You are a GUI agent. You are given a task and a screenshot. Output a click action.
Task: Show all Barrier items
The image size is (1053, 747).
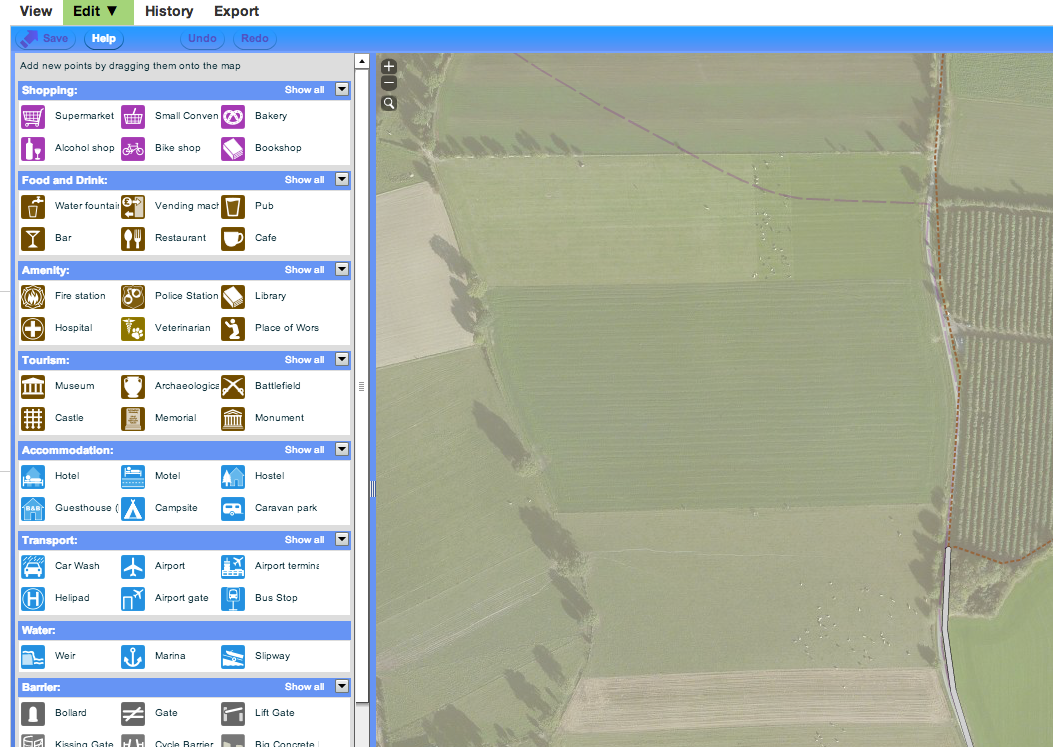[x=304, y=687]
